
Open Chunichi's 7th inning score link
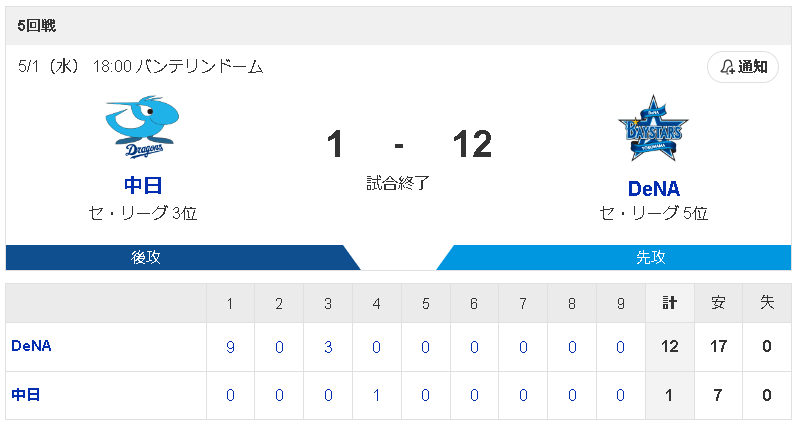tap(523, 395)
